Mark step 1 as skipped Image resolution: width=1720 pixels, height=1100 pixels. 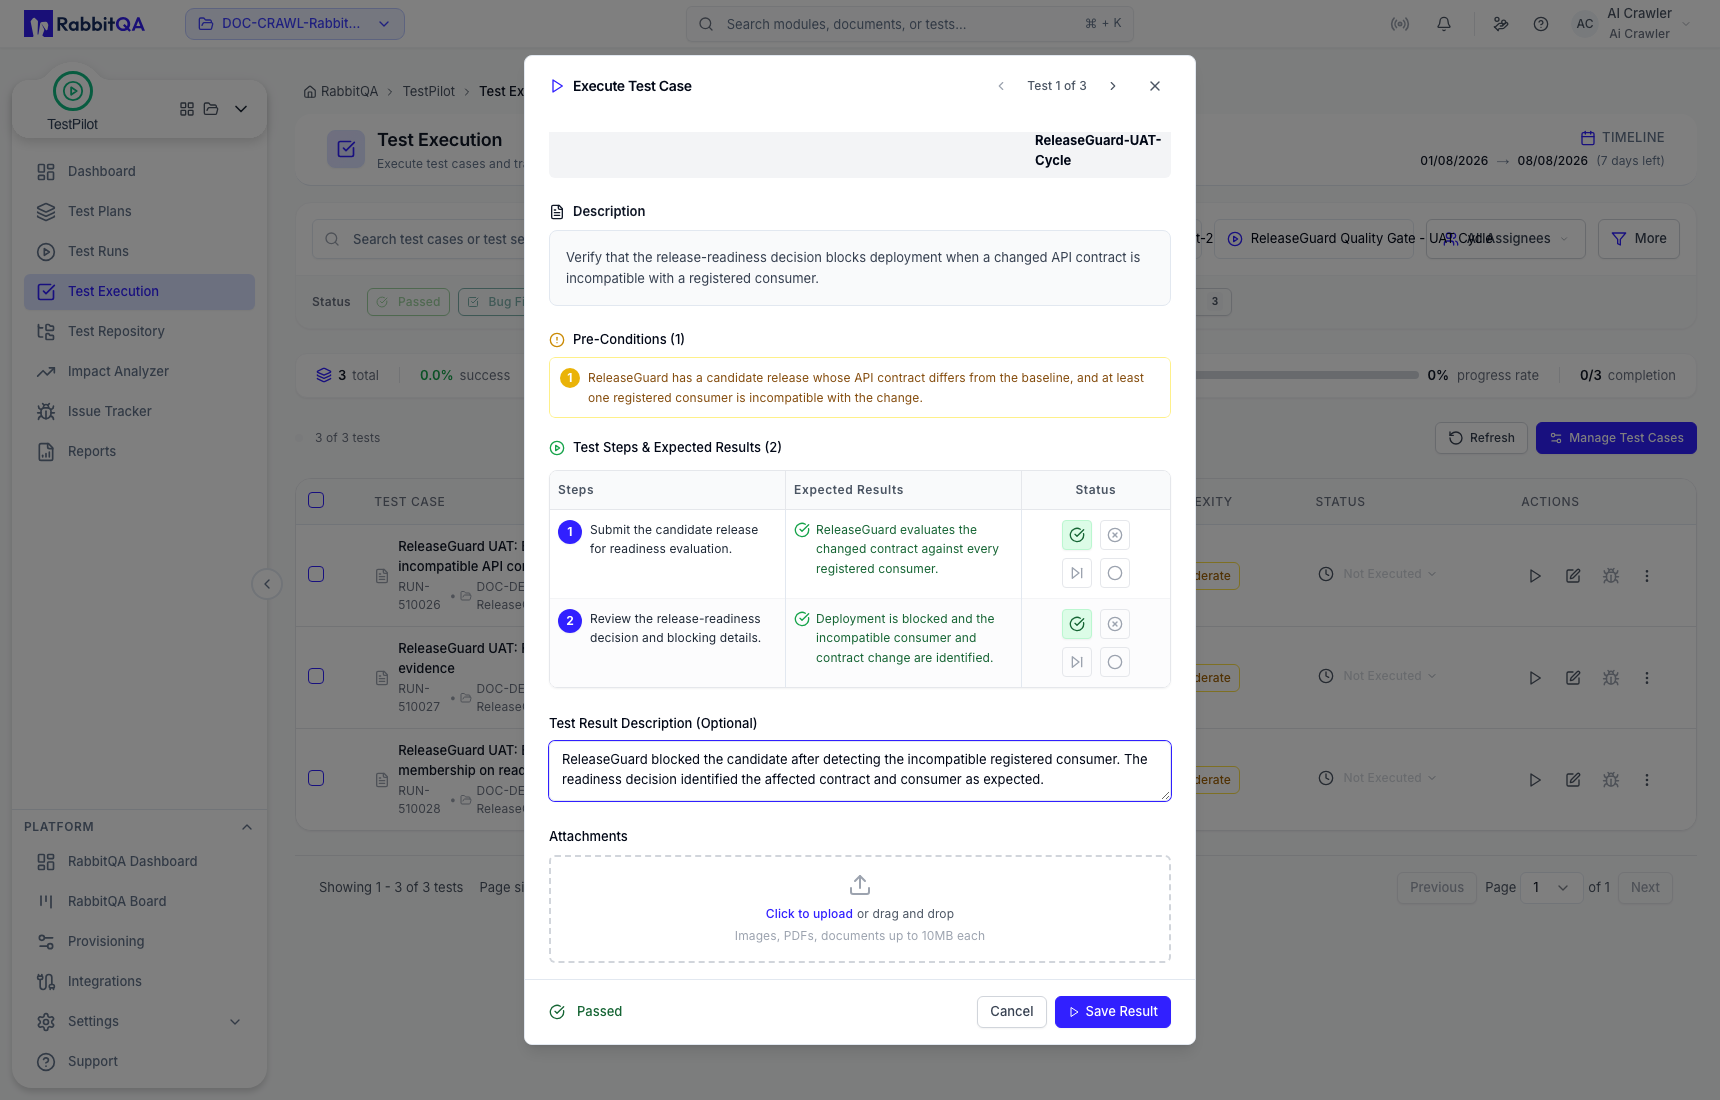1077,573
